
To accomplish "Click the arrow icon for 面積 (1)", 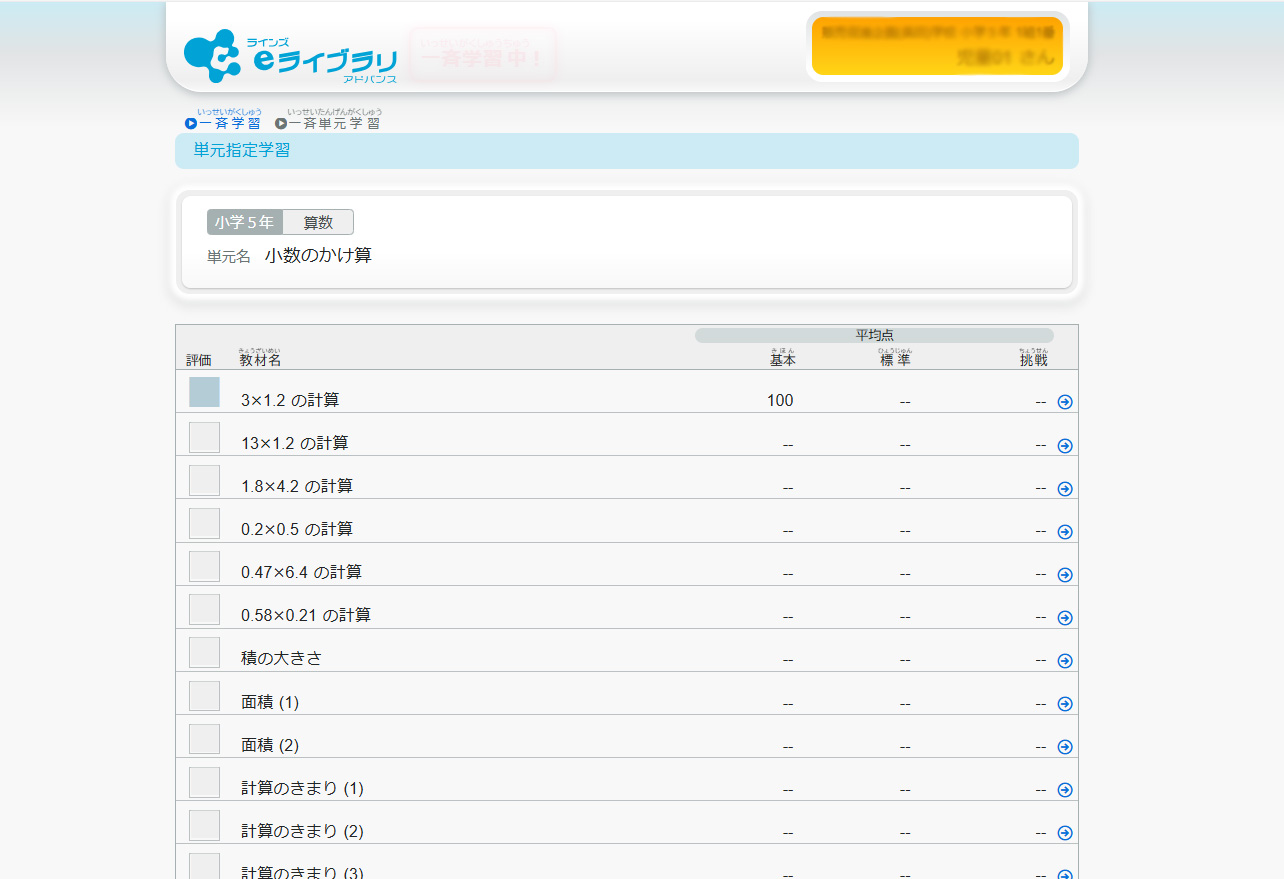I will [x=1065, y=704].
